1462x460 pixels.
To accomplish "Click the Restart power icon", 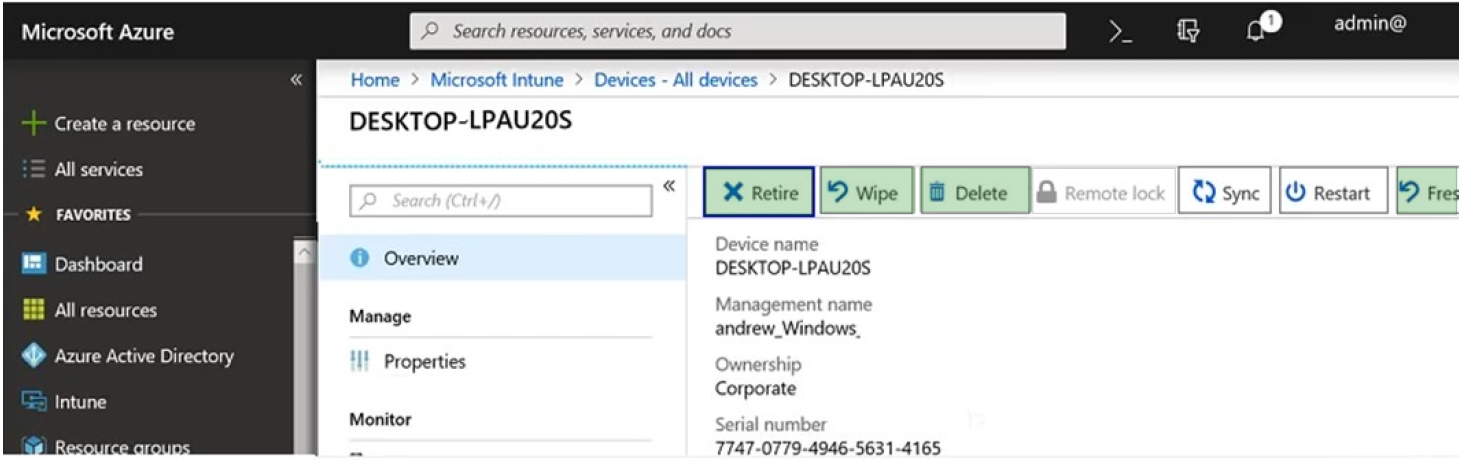I will 1296,192.
